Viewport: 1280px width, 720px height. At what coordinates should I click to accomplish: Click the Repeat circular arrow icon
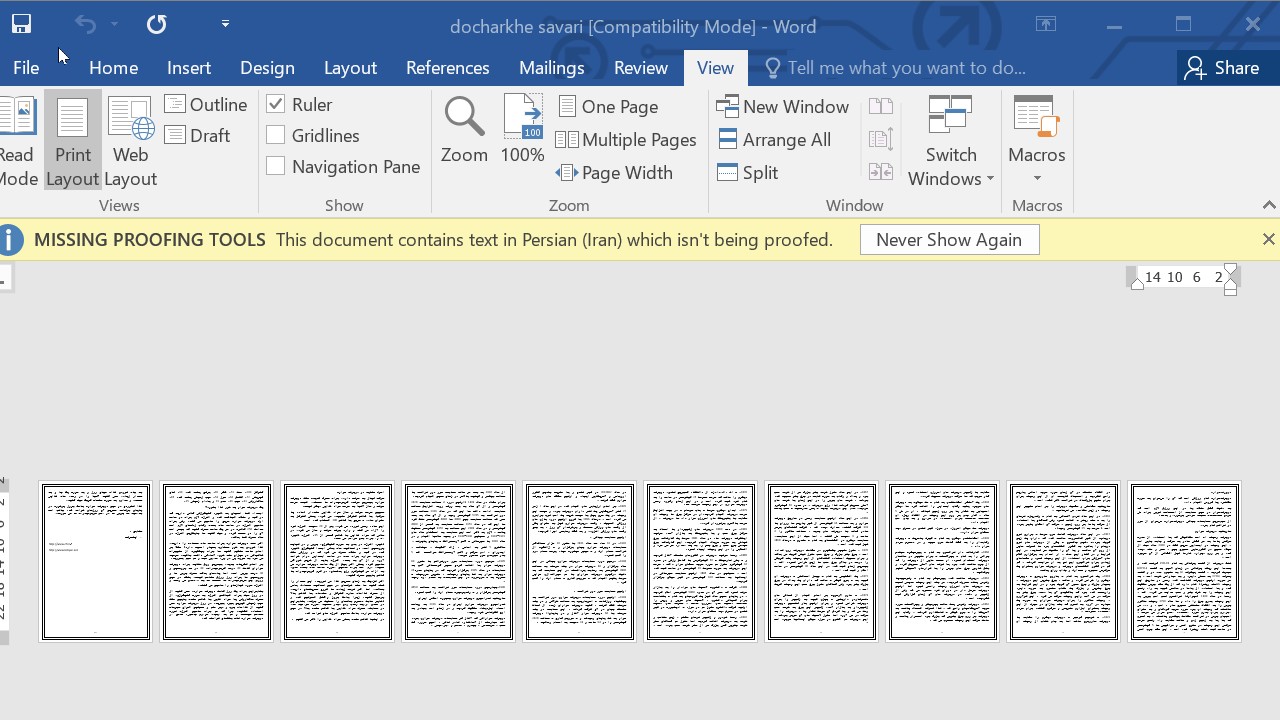[x=156, y=24]
